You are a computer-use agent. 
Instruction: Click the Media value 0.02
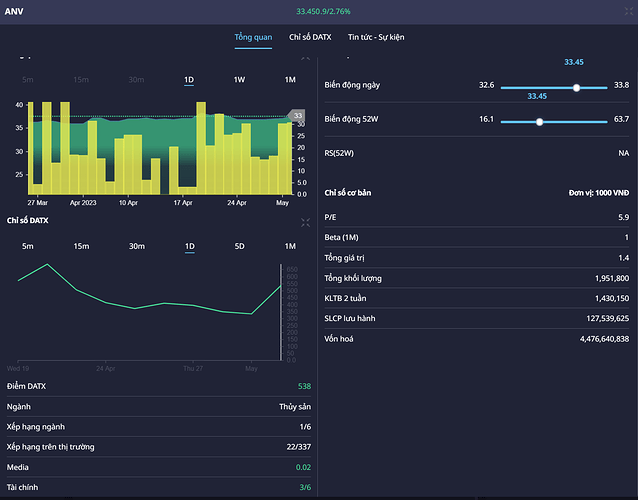coord(304,467)
